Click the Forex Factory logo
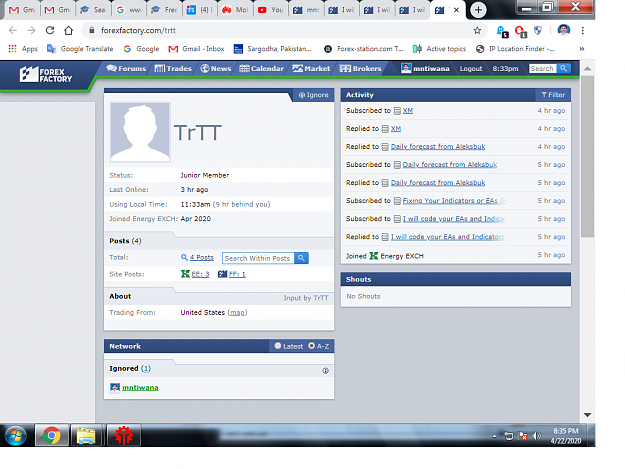 pos(45,75)
